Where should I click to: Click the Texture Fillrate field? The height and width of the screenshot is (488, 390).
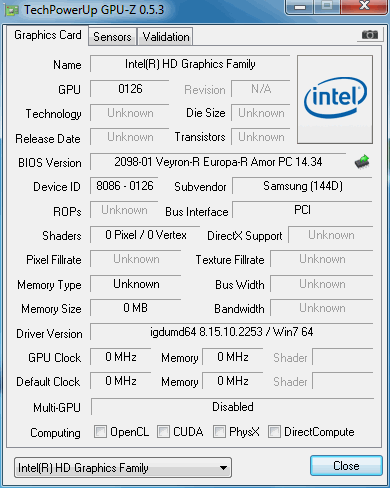(322, 259)
